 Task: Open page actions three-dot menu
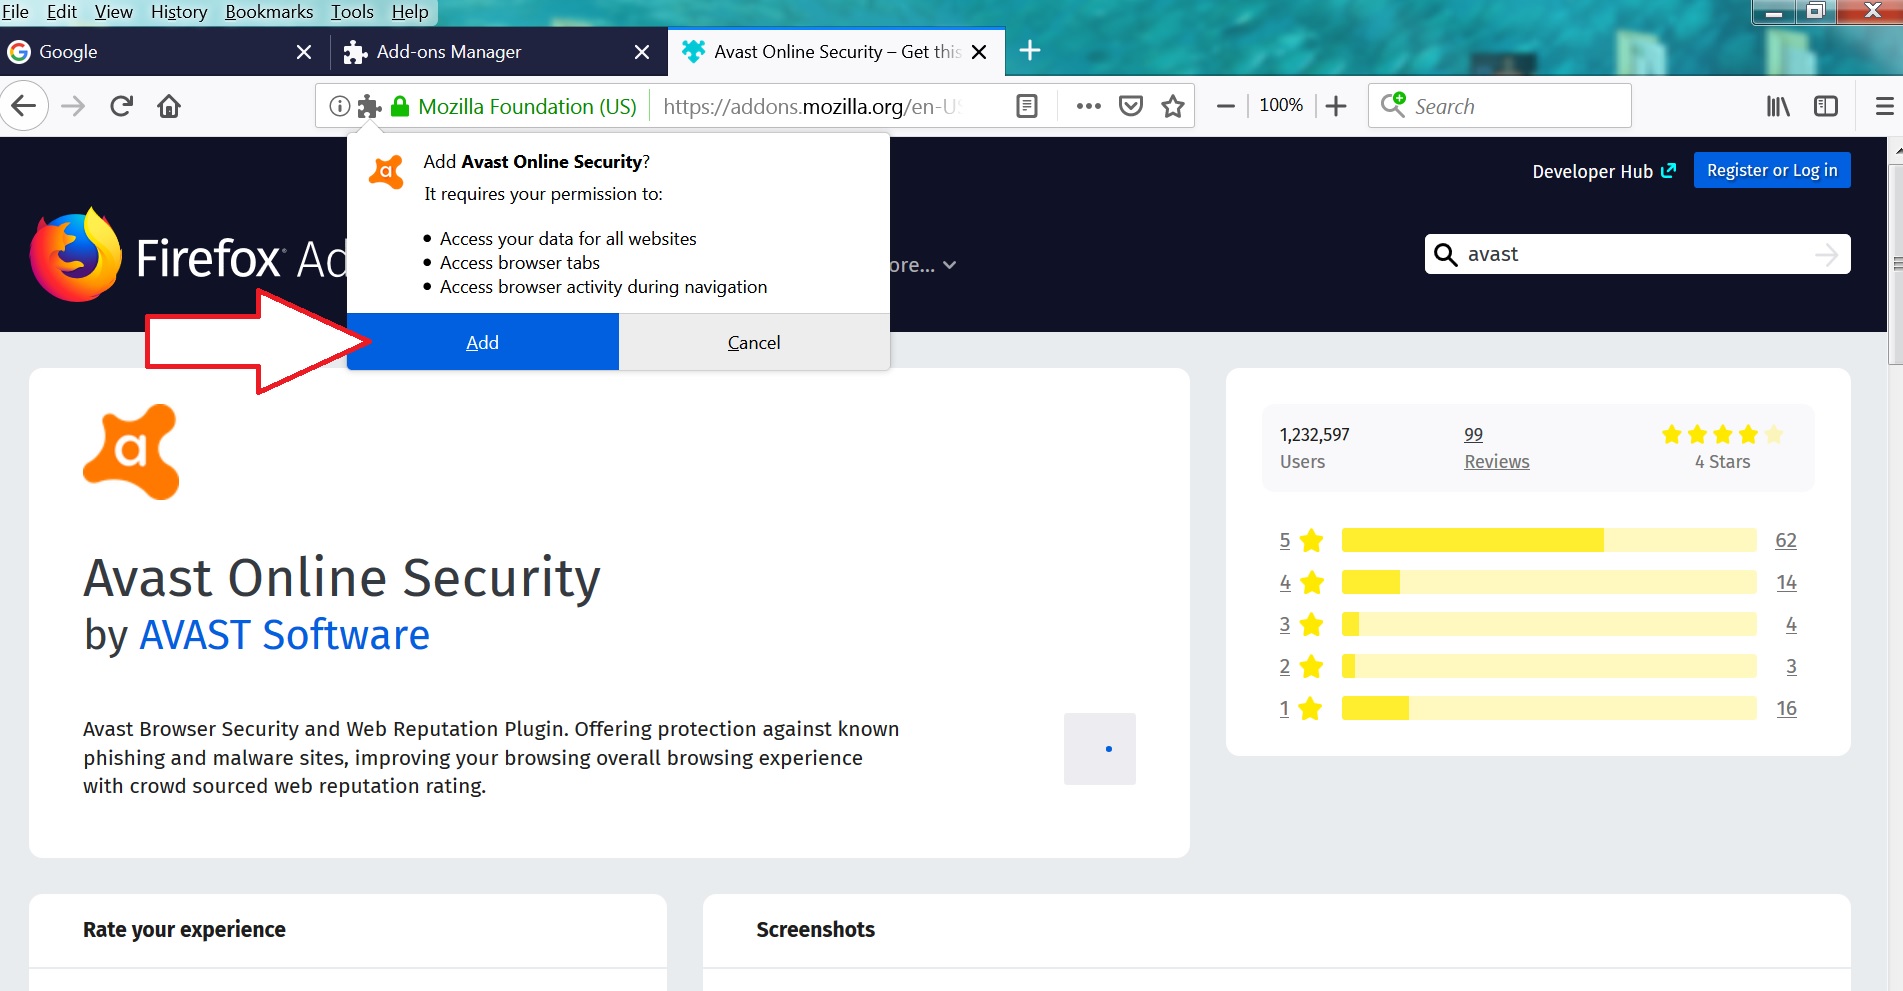tap(1088, 106)
